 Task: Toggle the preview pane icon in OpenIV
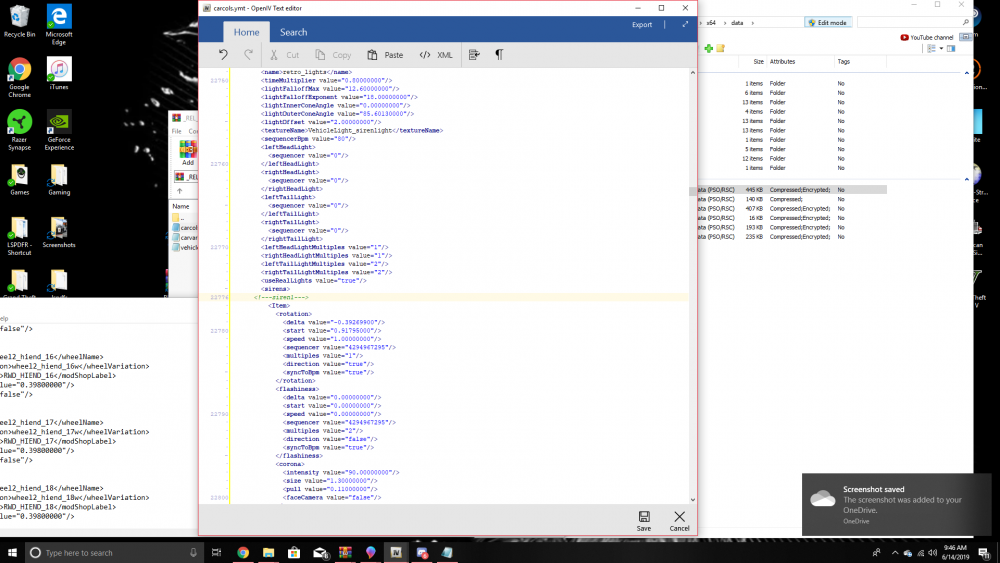[951, 49]
